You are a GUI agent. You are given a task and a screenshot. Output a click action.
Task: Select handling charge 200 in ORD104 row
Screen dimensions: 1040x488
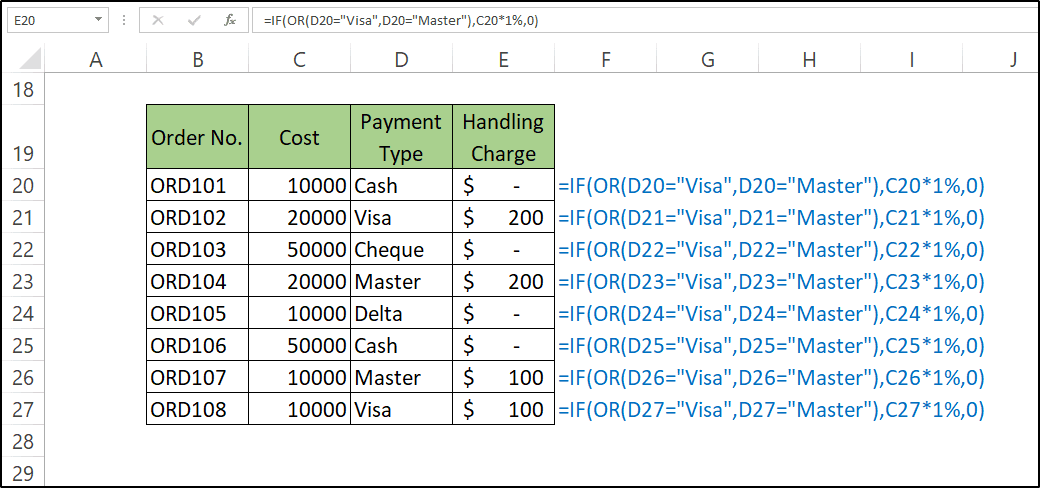coord(503,281)
